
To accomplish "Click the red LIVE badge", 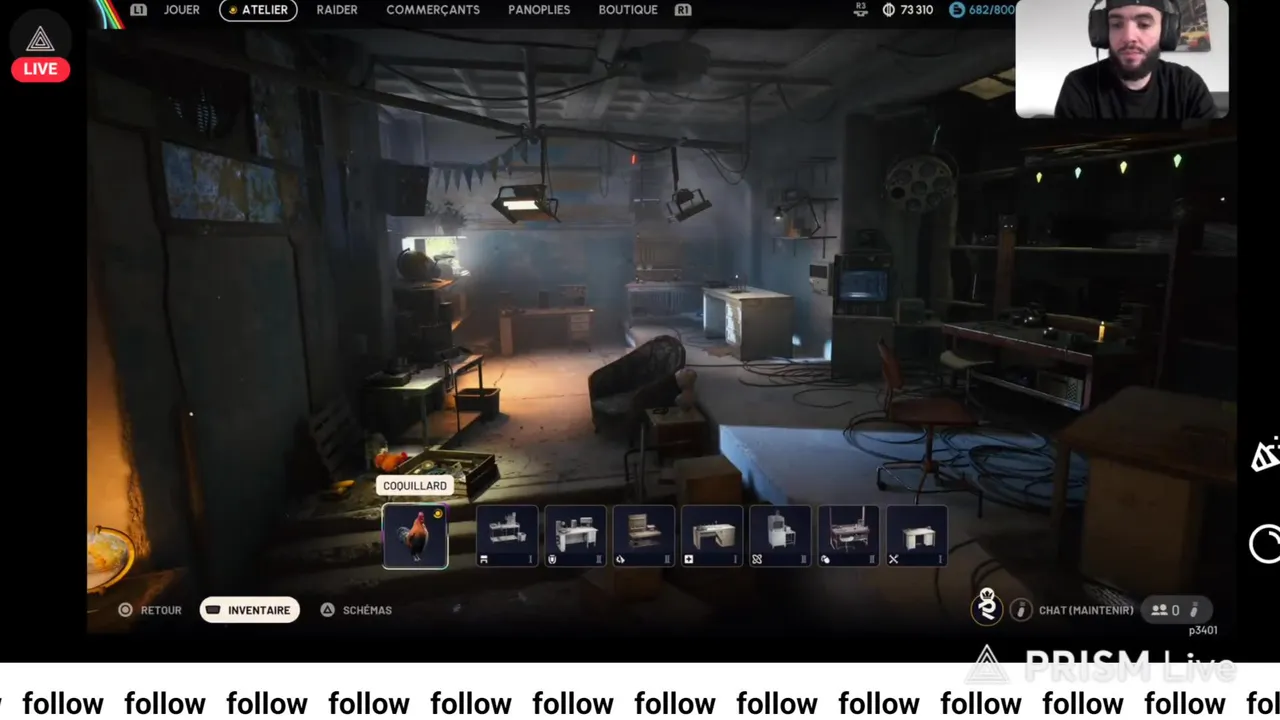I will [40, 69].
